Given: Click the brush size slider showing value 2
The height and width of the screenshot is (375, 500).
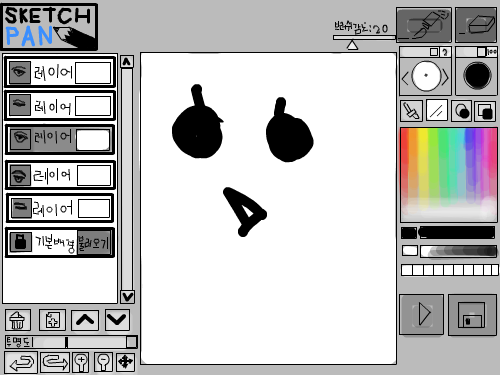Looking at the screenshot, I should [x=419, y=52].
